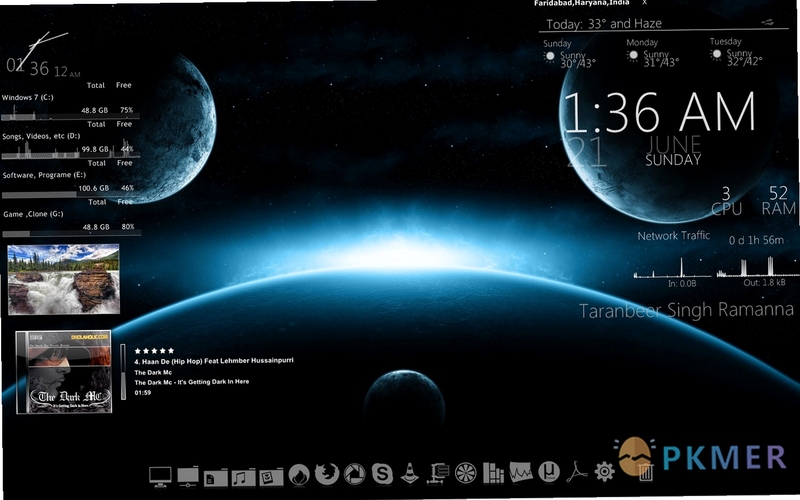Click the Taranbeer Singh Ramanna name text

point(686,310)
